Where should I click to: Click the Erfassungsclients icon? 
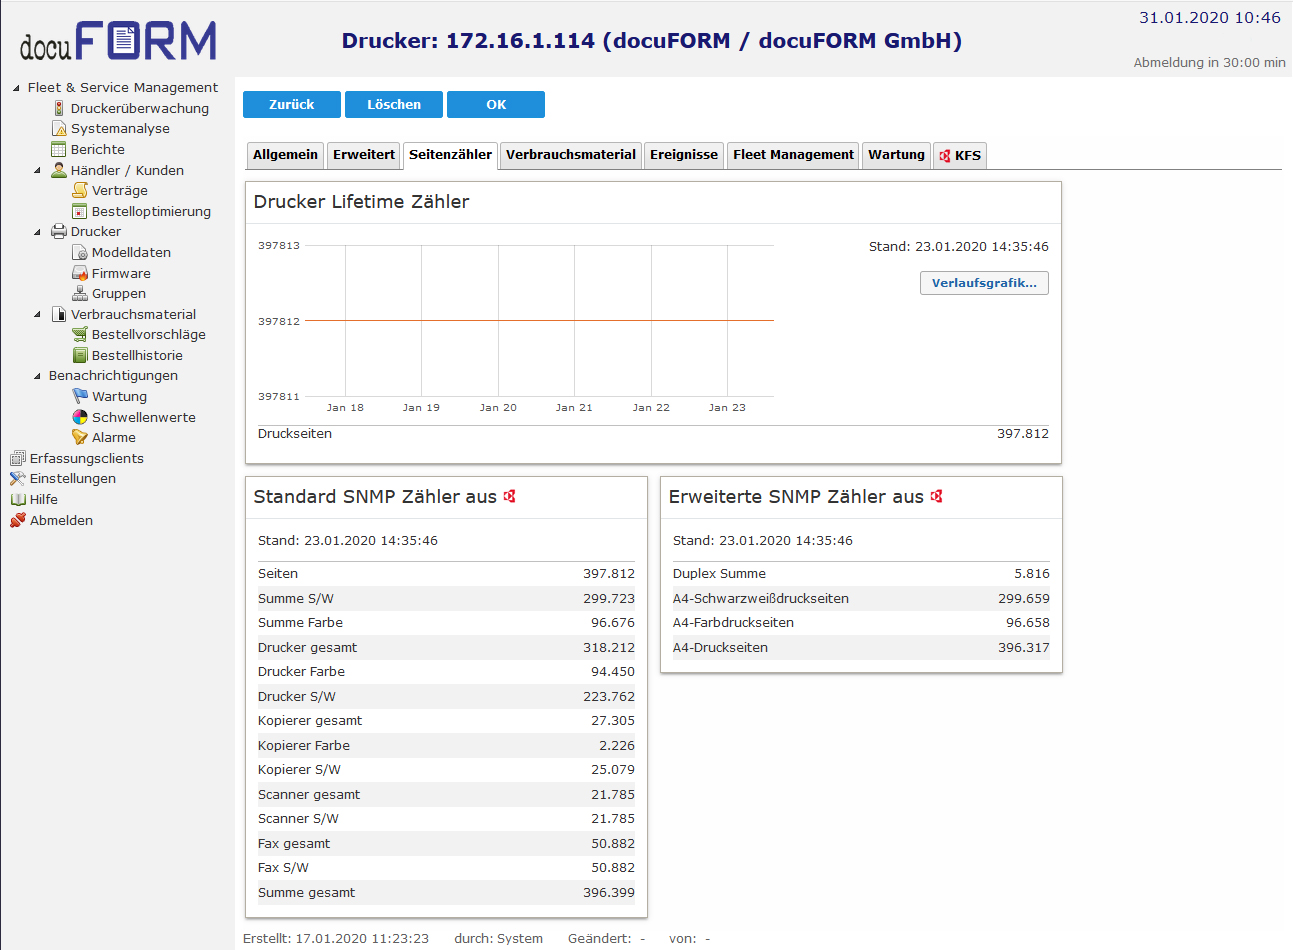pos(17,458)
